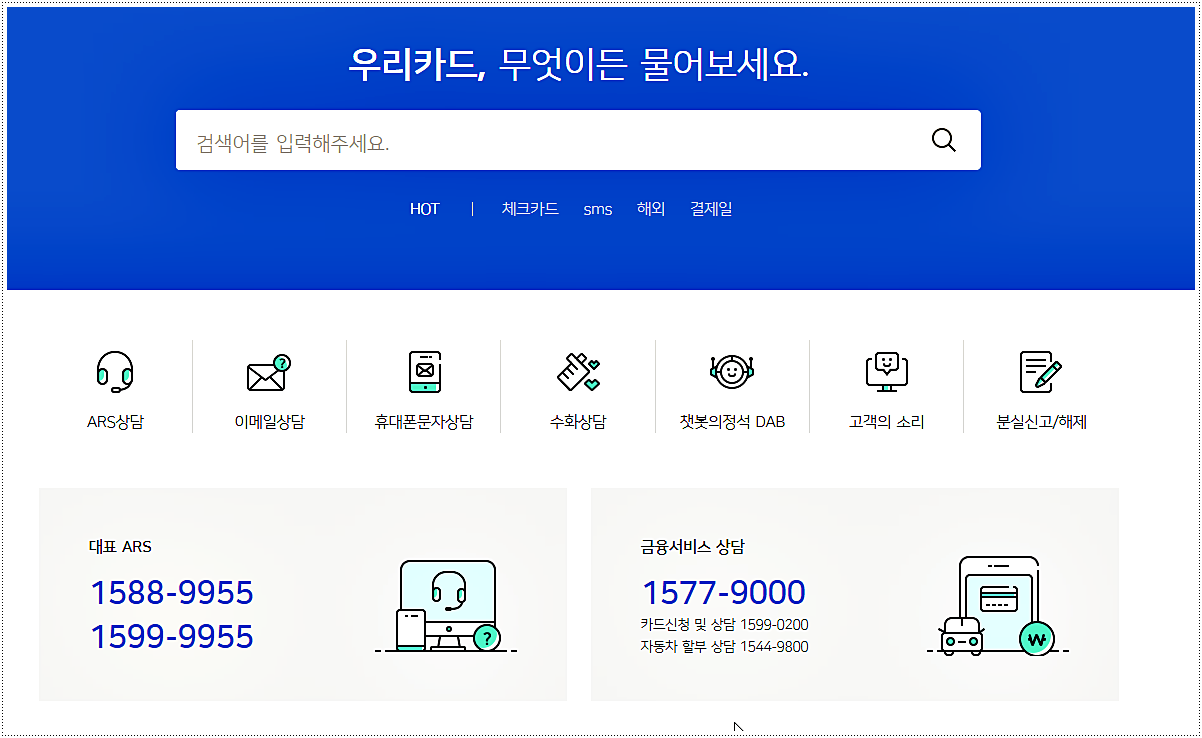Open the phone message icon for 휴대폰문자상담
The height and width of the screenshot is (738, 1202).
[x=424, y=372]
